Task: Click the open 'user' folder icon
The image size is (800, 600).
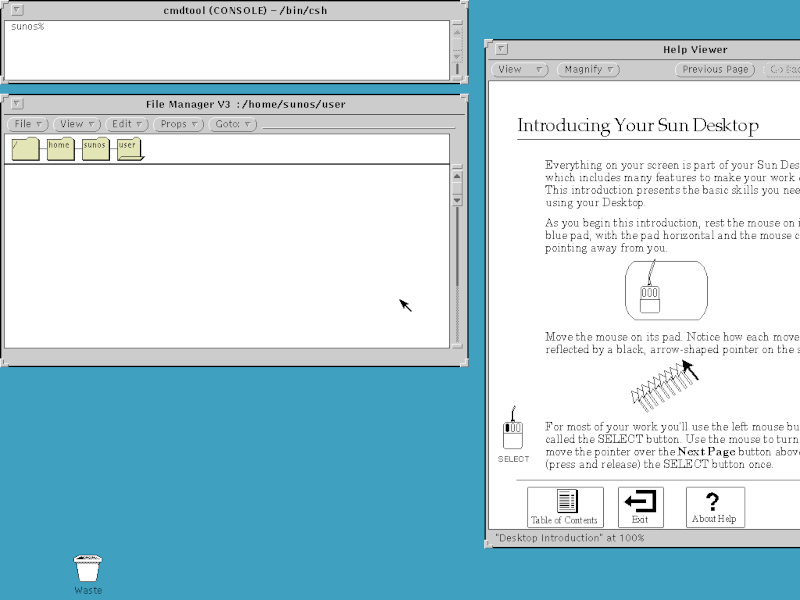Action: click(129, 149)
